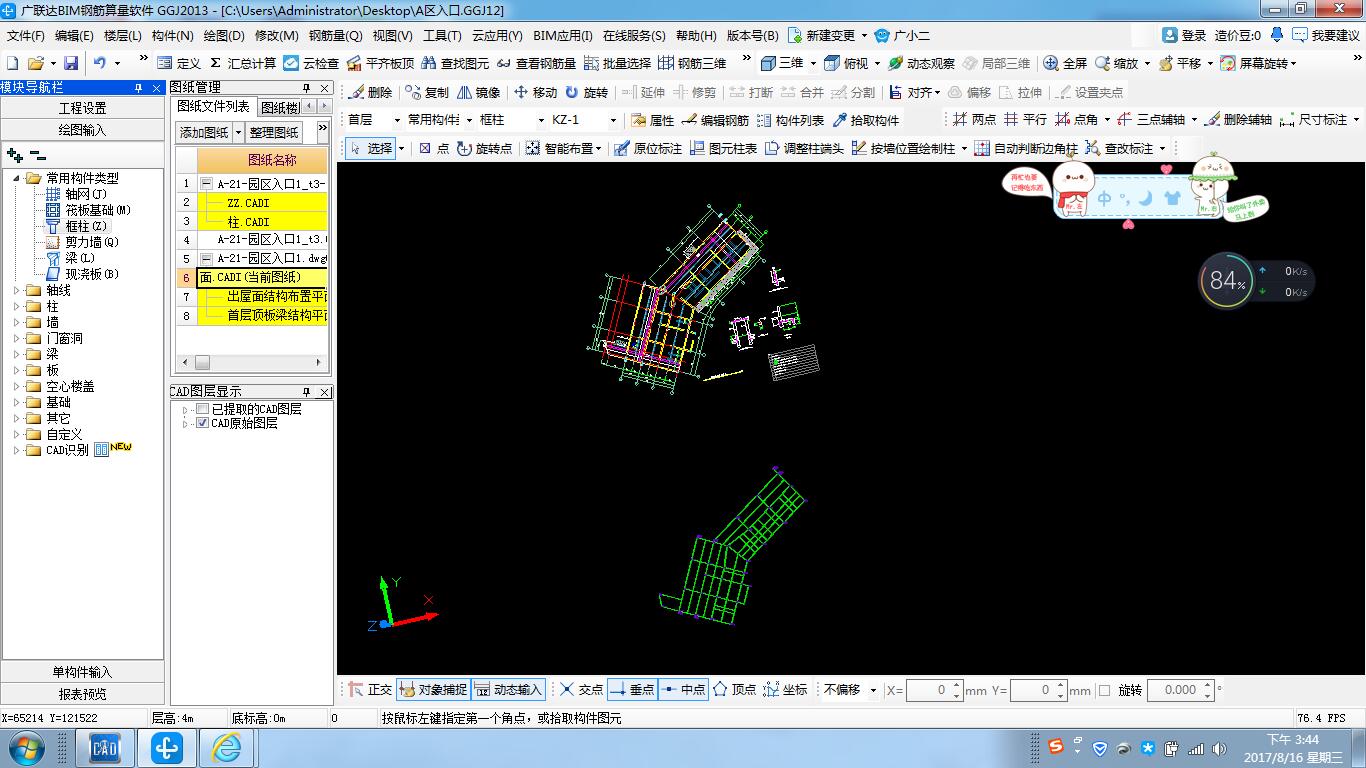Open 编辑钢筋 edit rebar
The image size is (1366, 768).
(x=715, y=120)
